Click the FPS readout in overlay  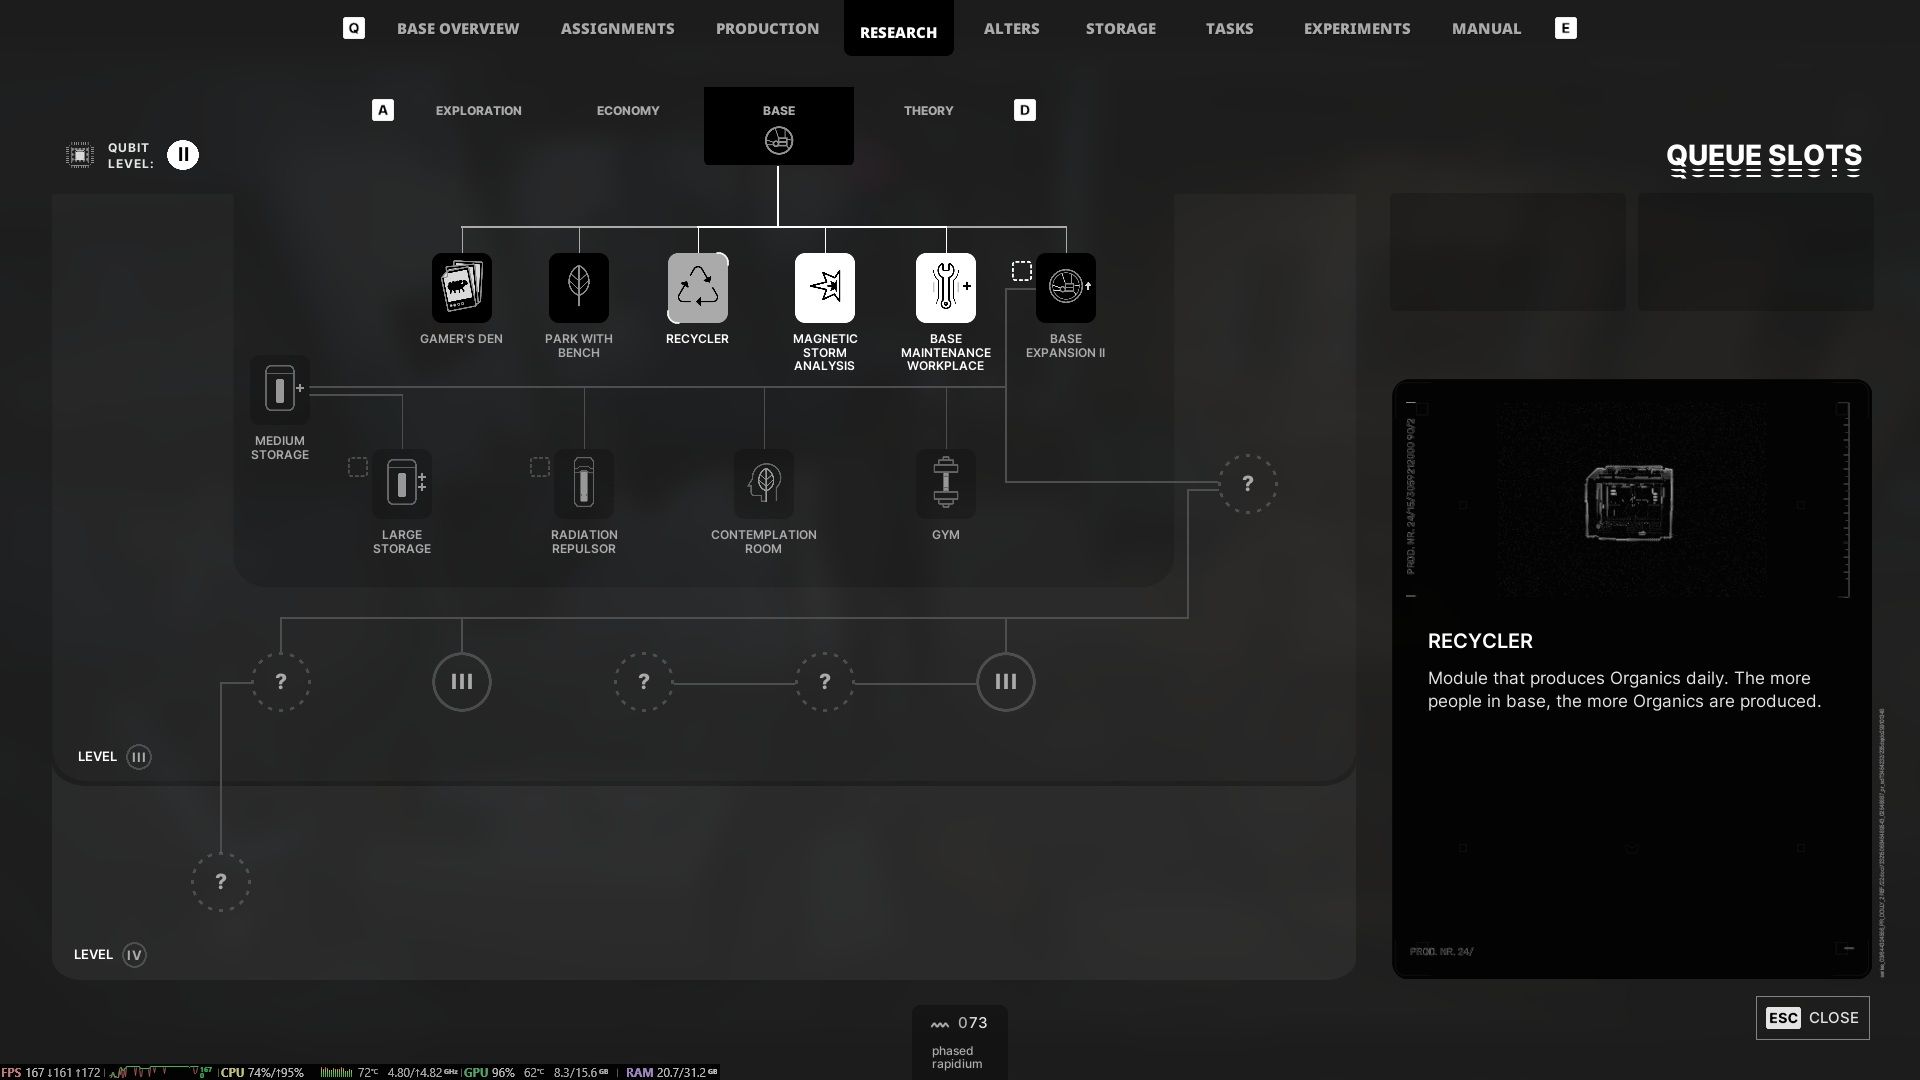pos(51,1072)
